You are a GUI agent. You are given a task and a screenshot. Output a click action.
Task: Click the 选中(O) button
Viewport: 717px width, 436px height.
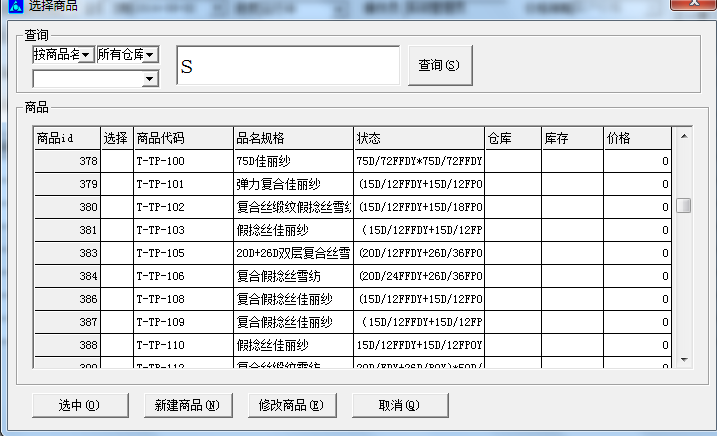click(x=80, y=405)
